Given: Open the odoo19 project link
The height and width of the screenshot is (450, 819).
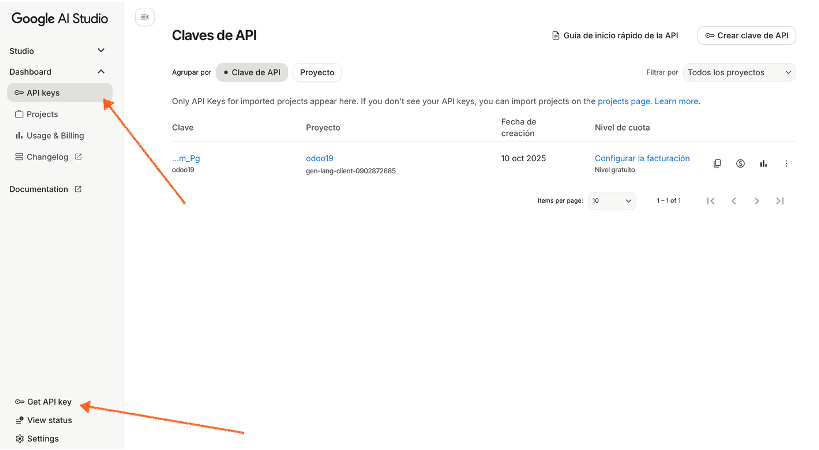Looking at the screenshot, I should coord(319,158).
